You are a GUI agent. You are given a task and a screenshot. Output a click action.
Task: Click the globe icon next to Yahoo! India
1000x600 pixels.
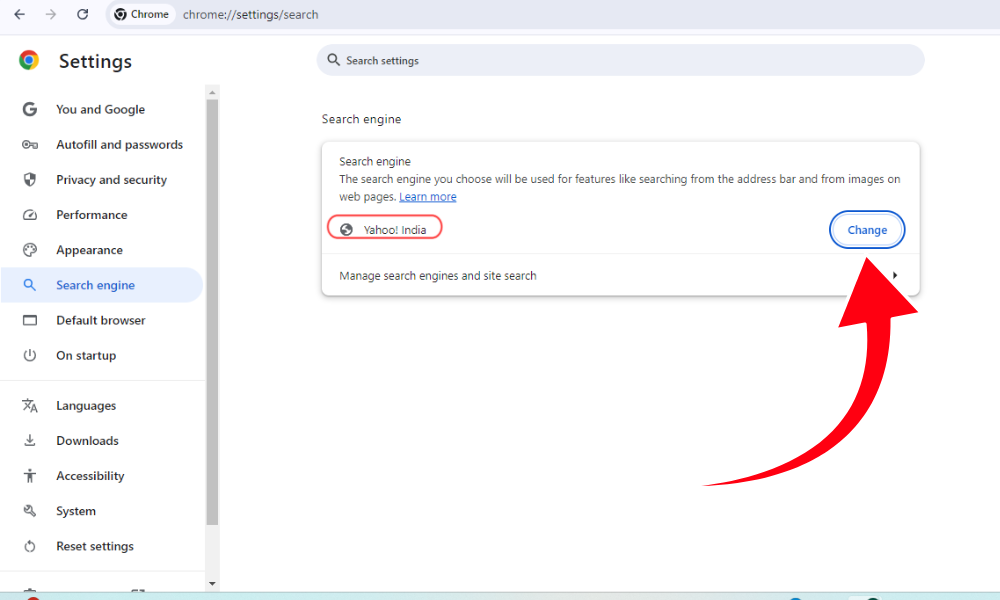pos(346,230)
